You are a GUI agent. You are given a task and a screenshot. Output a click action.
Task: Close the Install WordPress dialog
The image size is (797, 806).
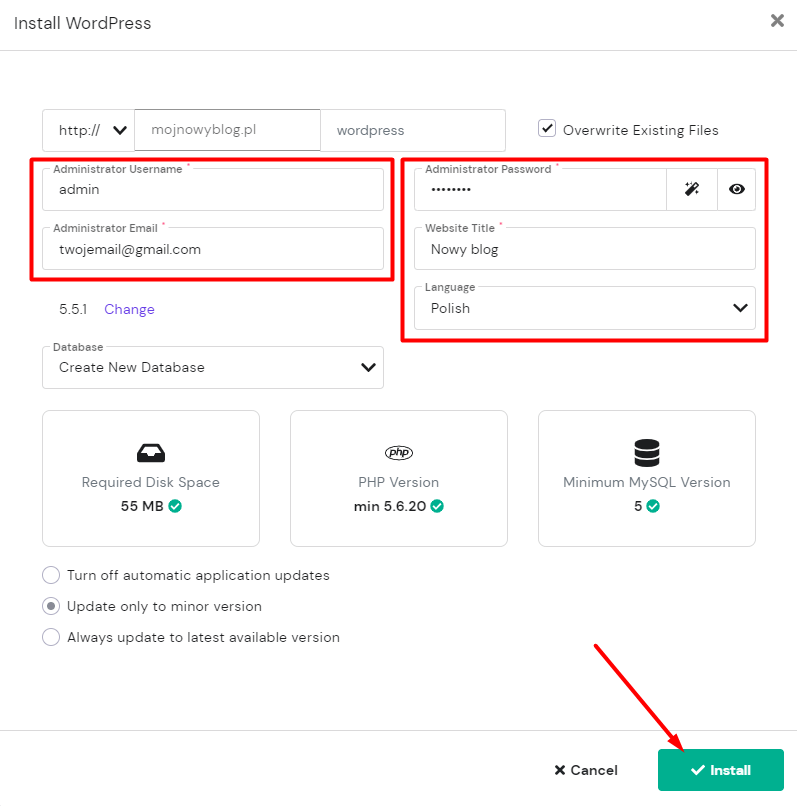[777, 21]
